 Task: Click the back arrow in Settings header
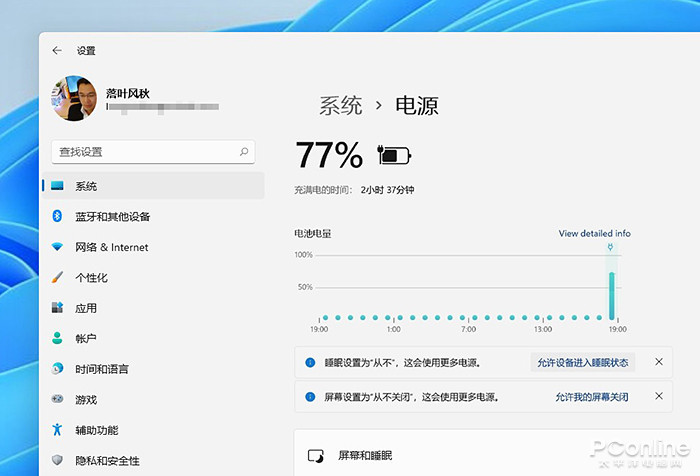point(57,50)
